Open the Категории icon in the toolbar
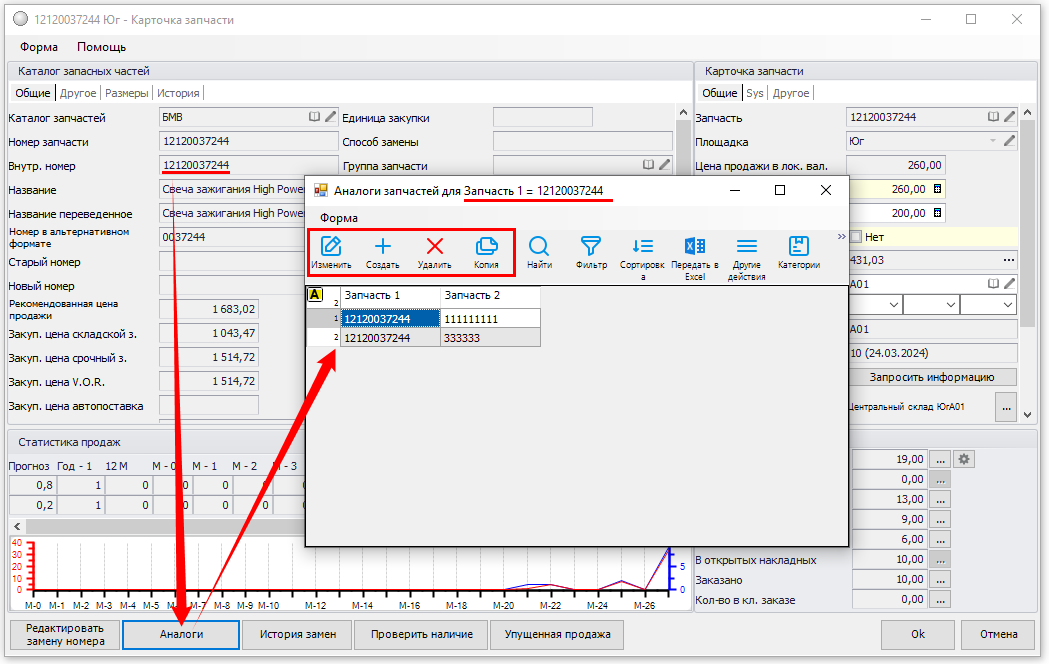The height and width of the screenshot is (664, 1049). pyautogui.click(x=799, y=247)
